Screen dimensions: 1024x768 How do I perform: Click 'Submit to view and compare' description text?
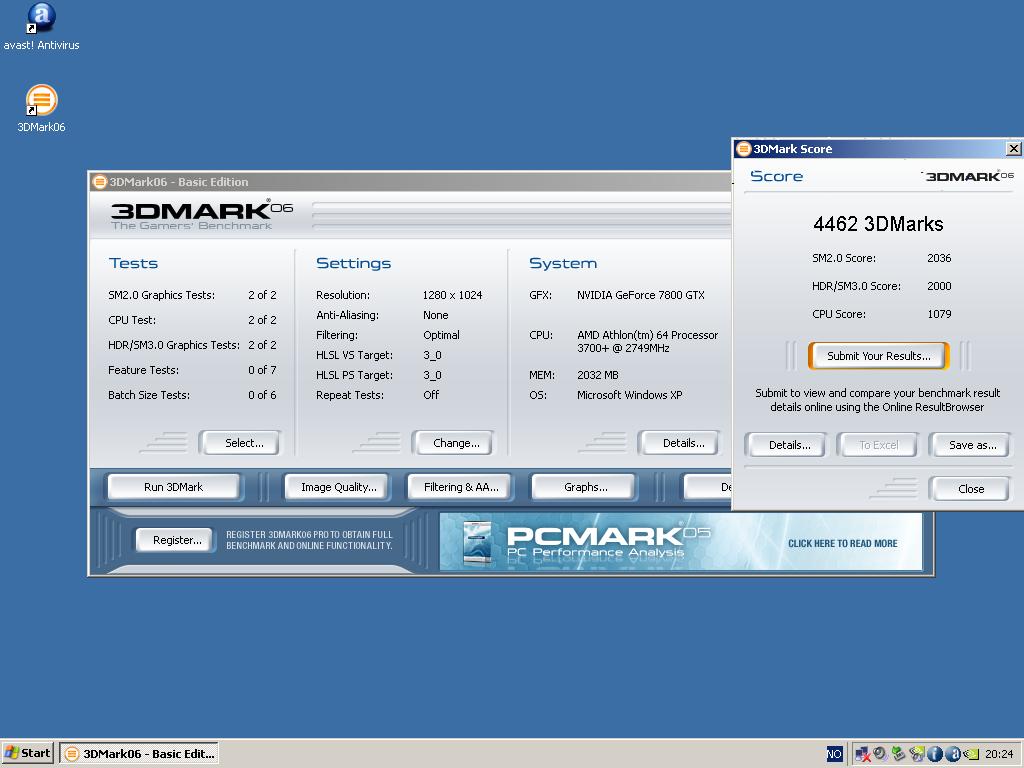point(877,400)
